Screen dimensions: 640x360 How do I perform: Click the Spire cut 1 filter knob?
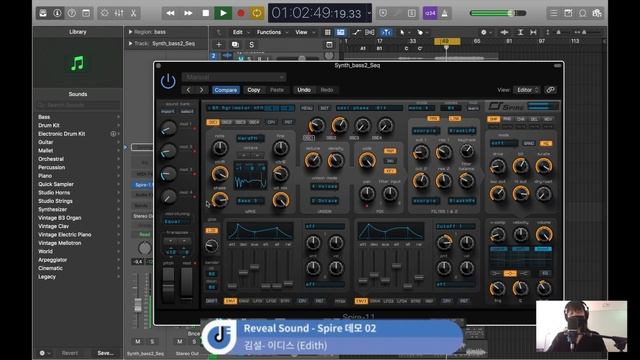[420, 152]
